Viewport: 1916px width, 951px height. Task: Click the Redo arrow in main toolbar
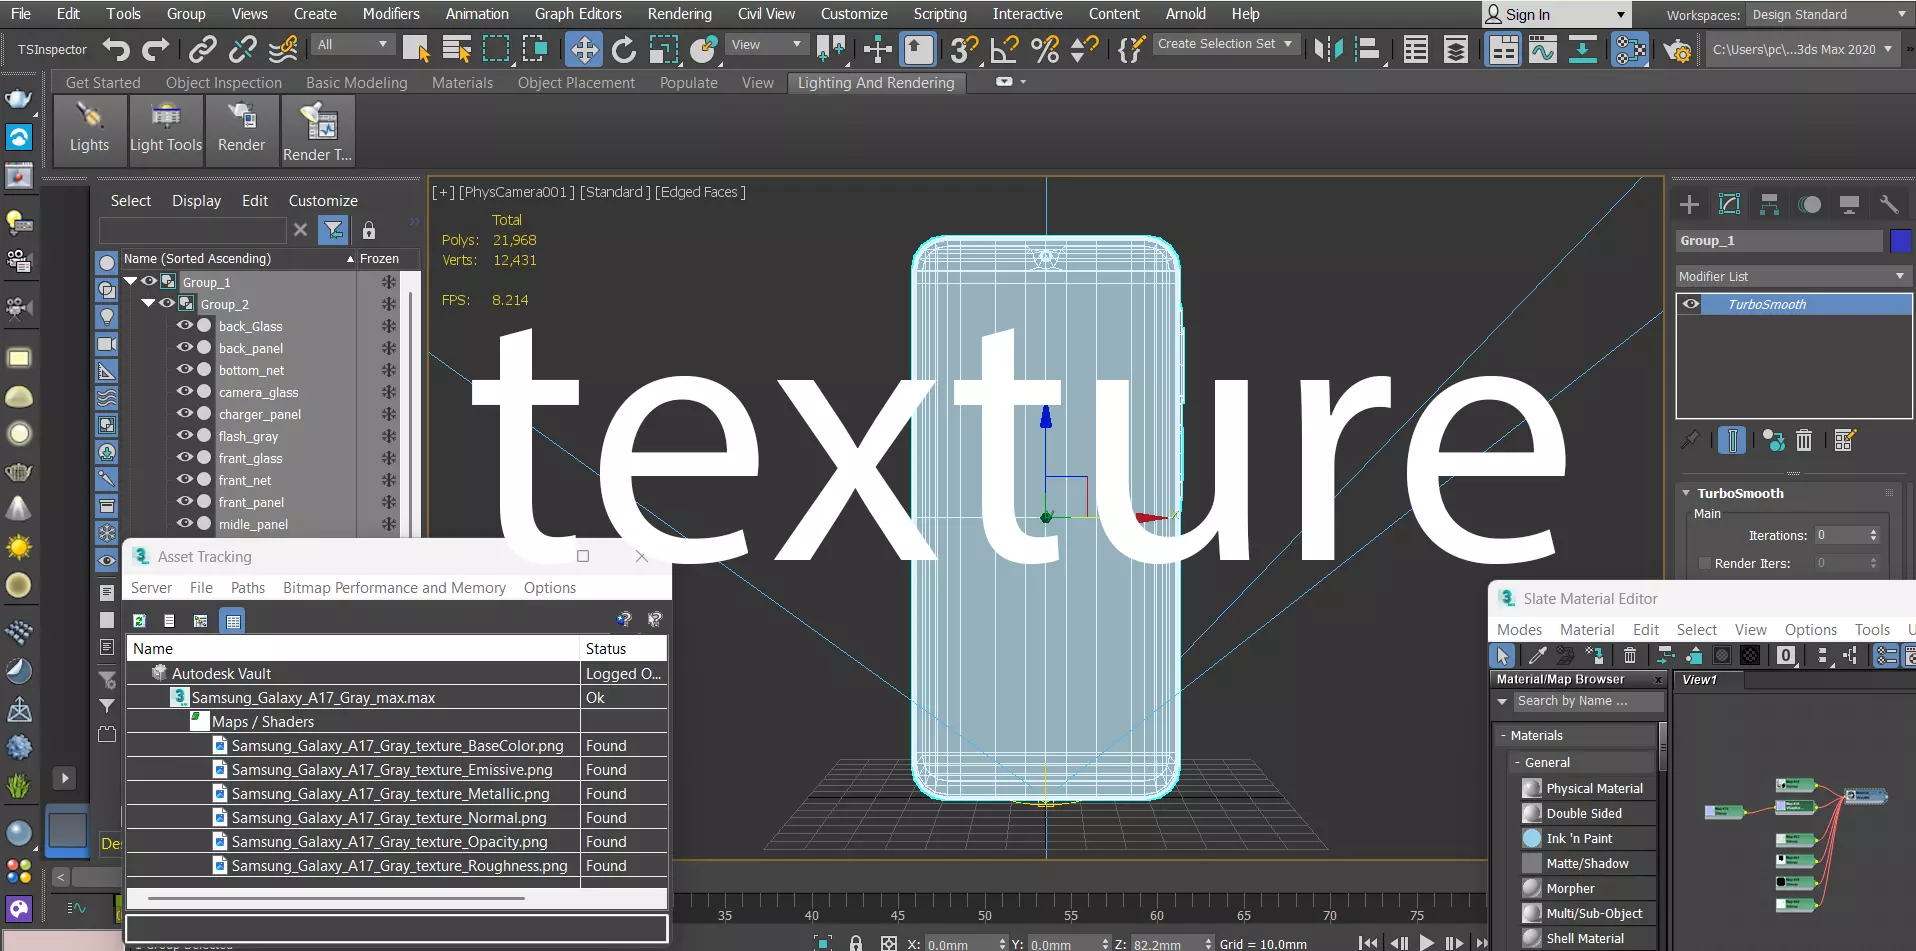point(156,49)
